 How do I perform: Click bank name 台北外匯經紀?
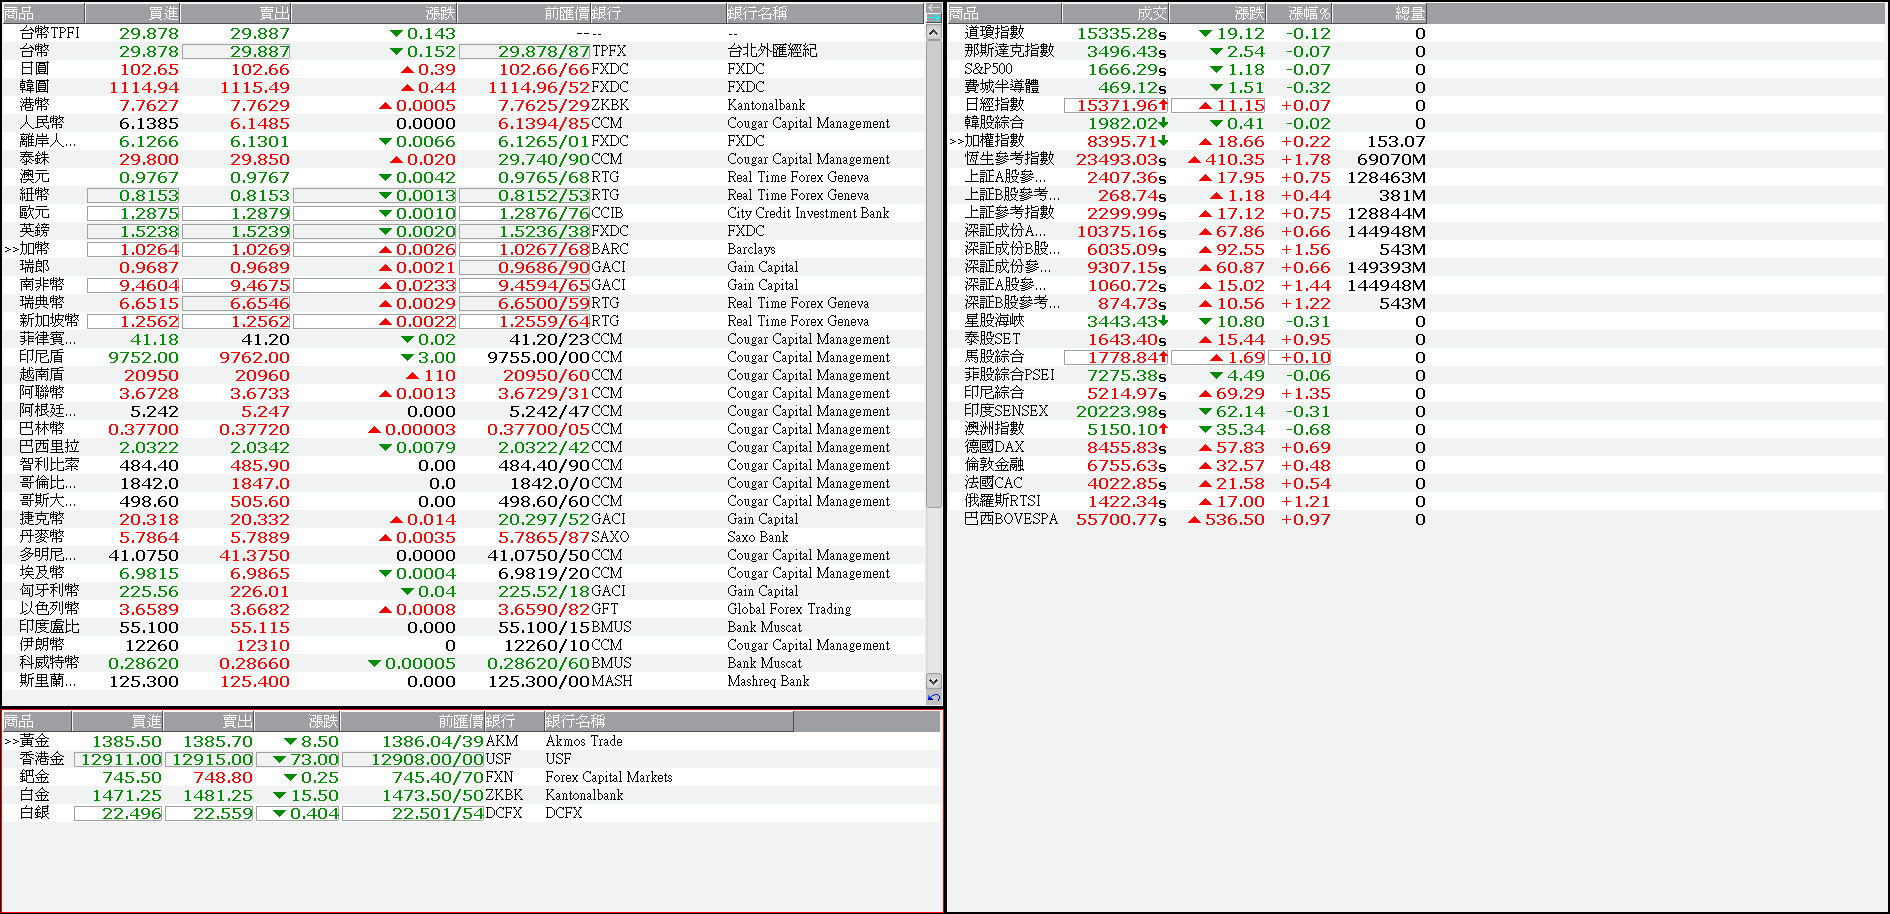[x=772, y=51]
